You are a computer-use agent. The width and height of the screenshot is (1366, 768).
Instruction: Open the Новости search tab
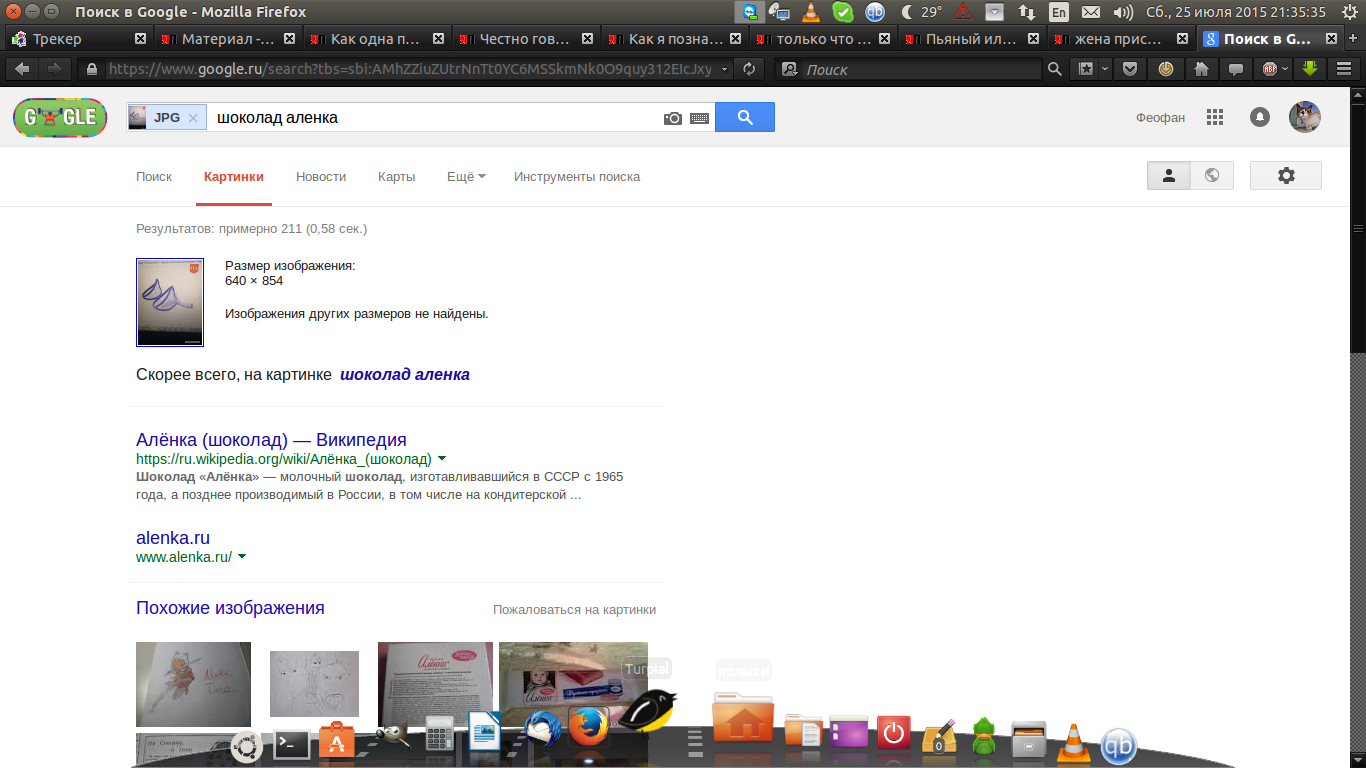321,176
